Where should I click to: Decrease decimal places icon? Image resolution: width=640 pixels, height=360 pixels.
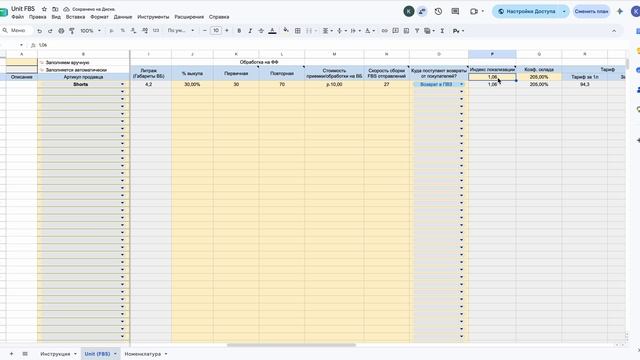[133, 31]
